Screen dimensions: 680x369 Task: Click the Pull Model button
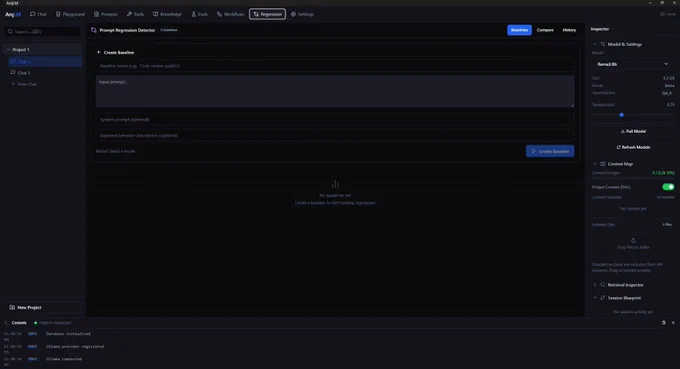633,131
